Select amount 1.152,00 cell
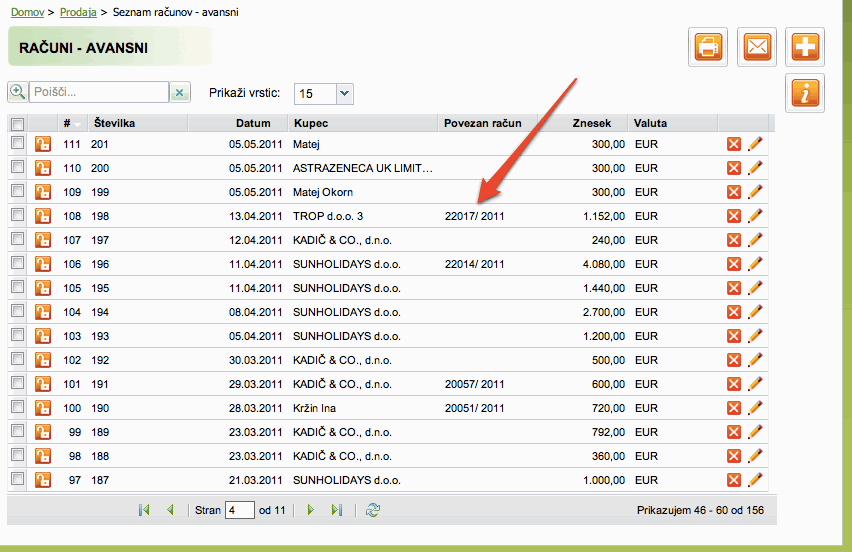Screen dimensions: 852x552 tap(604, 216)
